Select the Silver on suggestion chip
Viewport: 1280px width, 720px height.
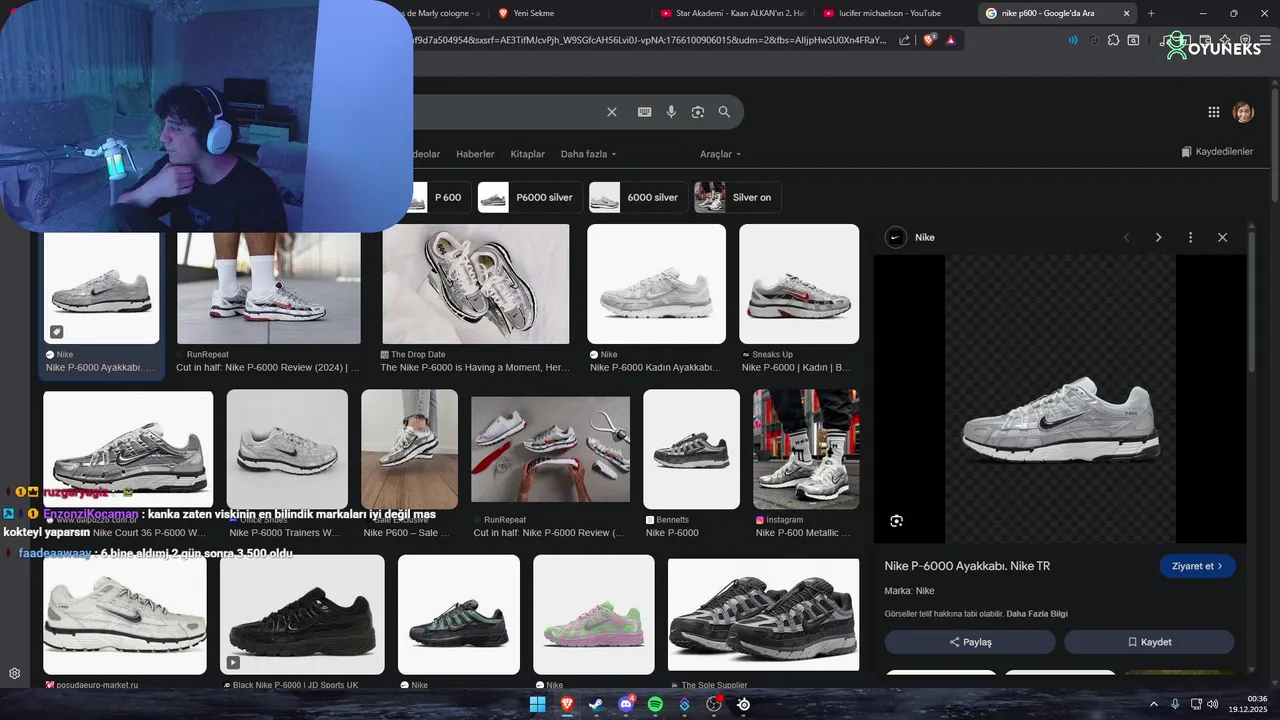pyautogui.click(x=738, y=197)
